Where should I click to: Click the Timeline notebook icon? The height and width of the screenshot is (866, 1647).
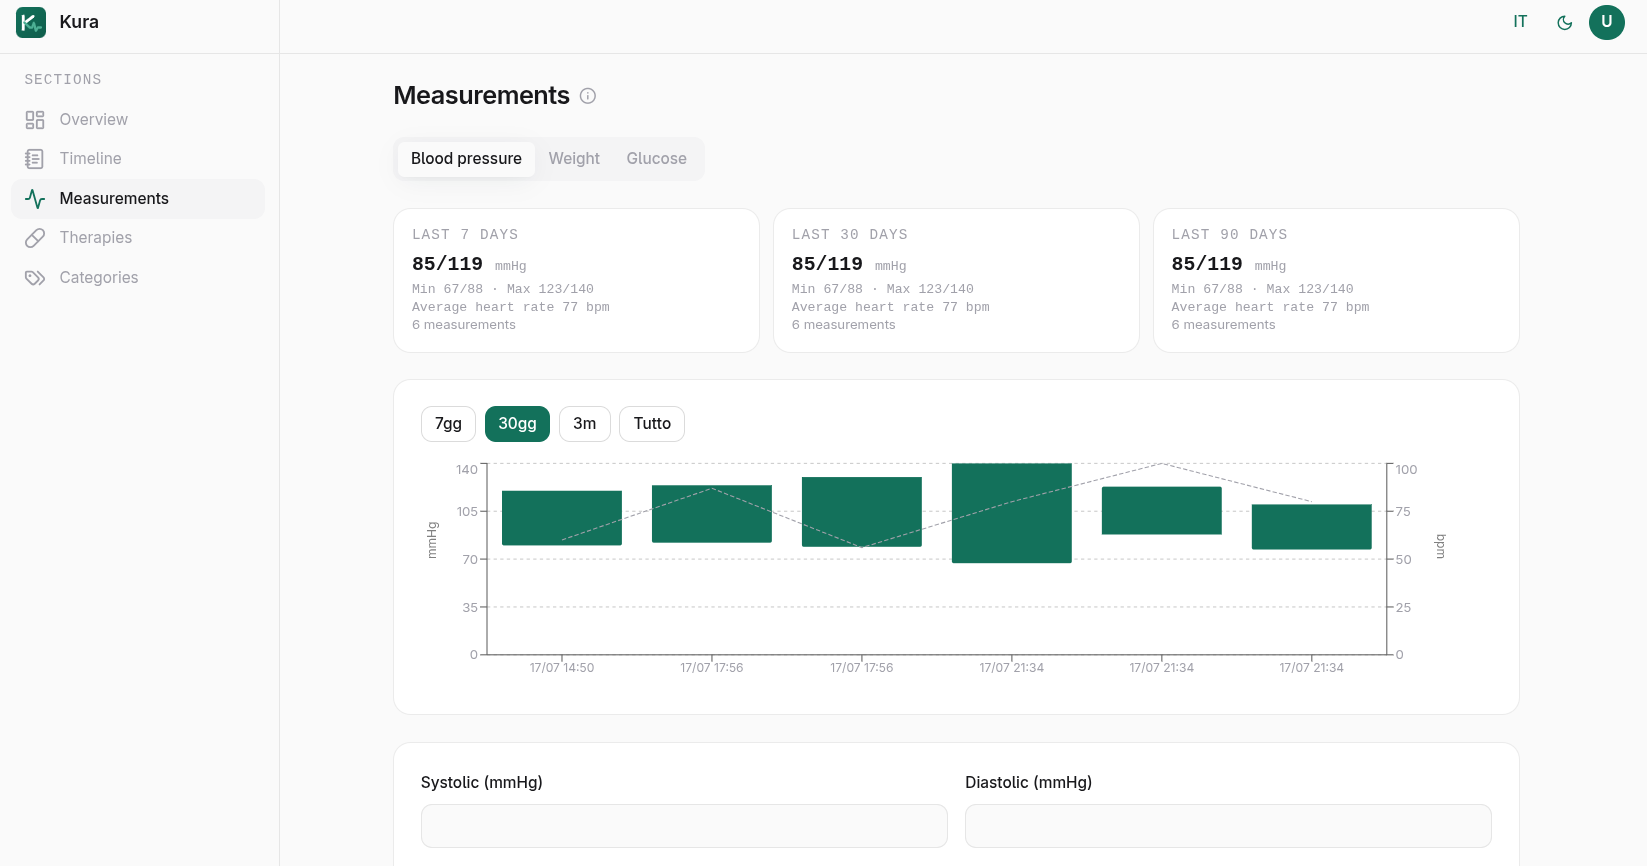click(x=35, y=159)
